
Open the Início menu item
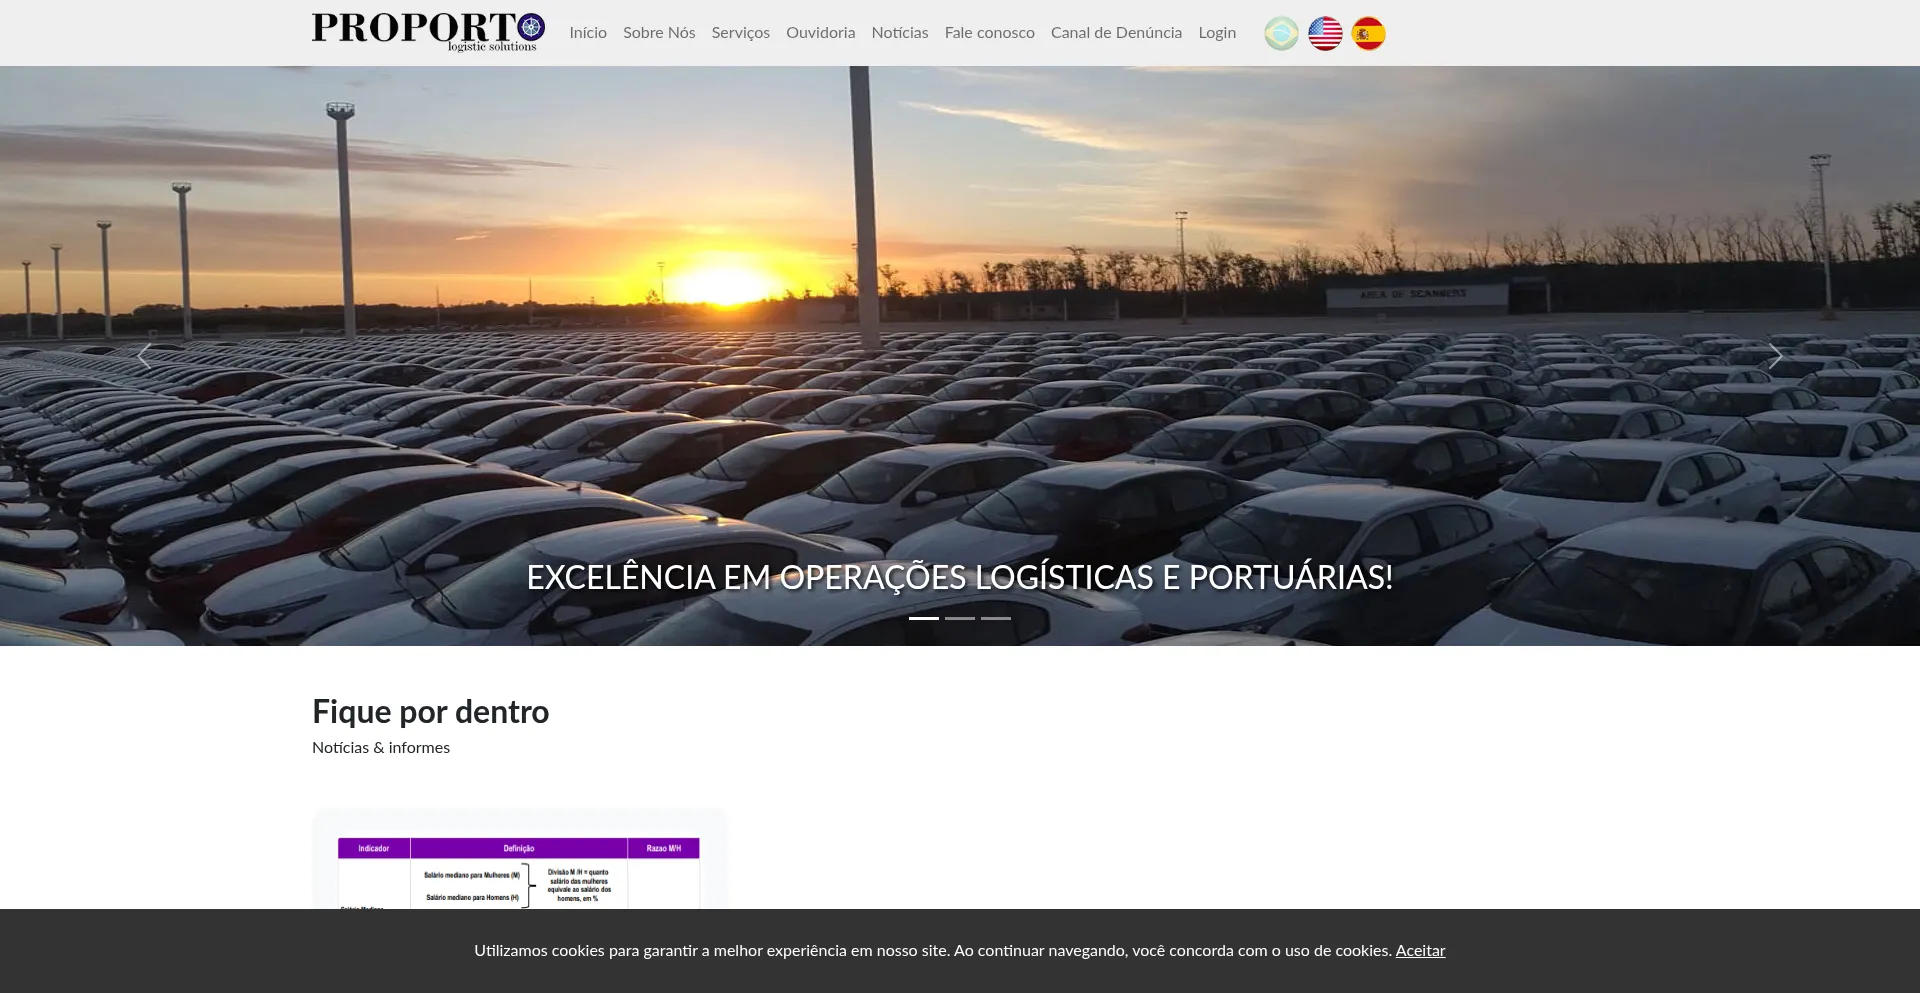coord(588,33)
